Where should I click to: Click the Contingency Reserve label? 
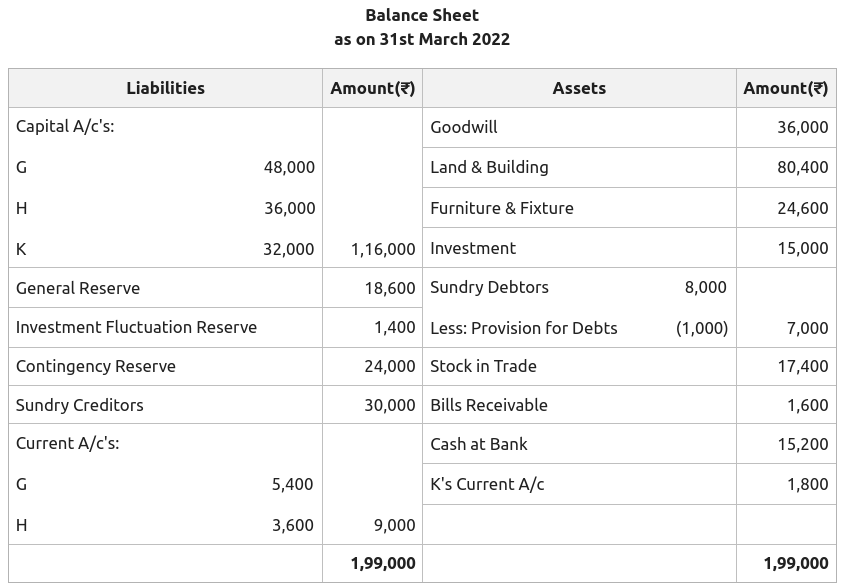[x=96, y=366]
